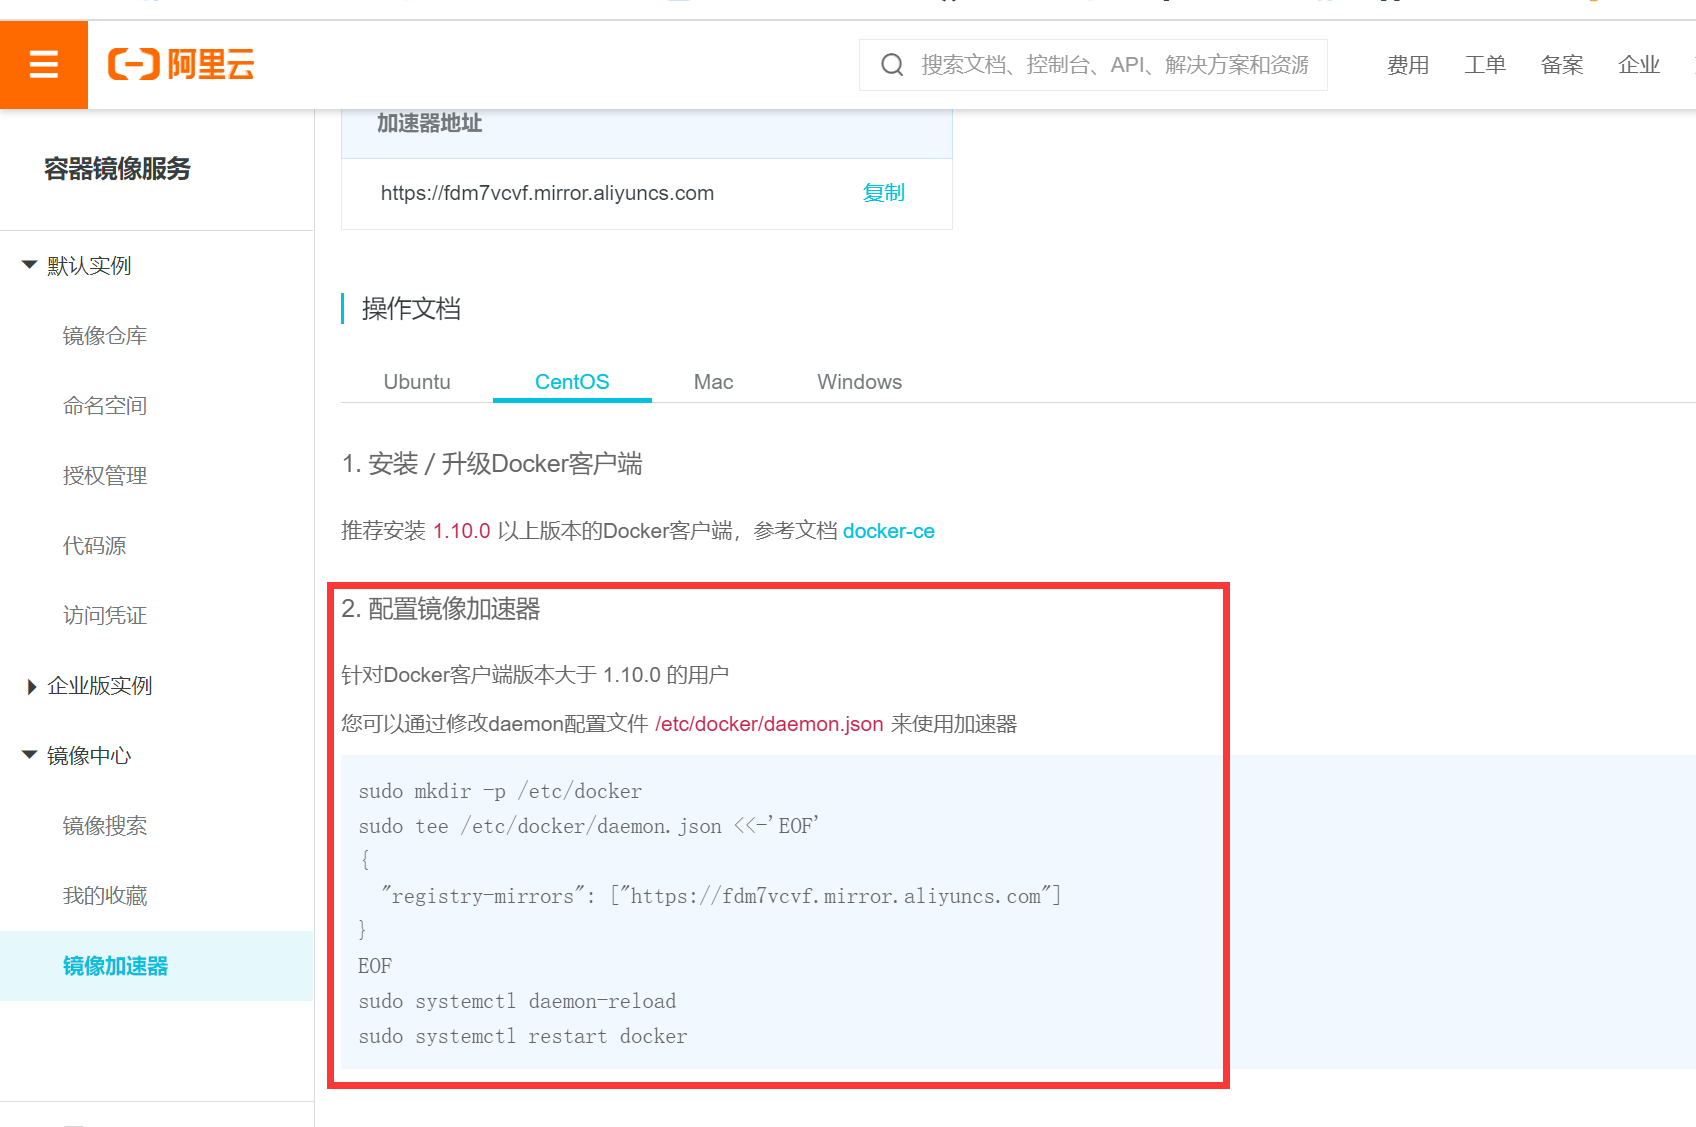Switch to the Windows tab

tap(860, 382)
